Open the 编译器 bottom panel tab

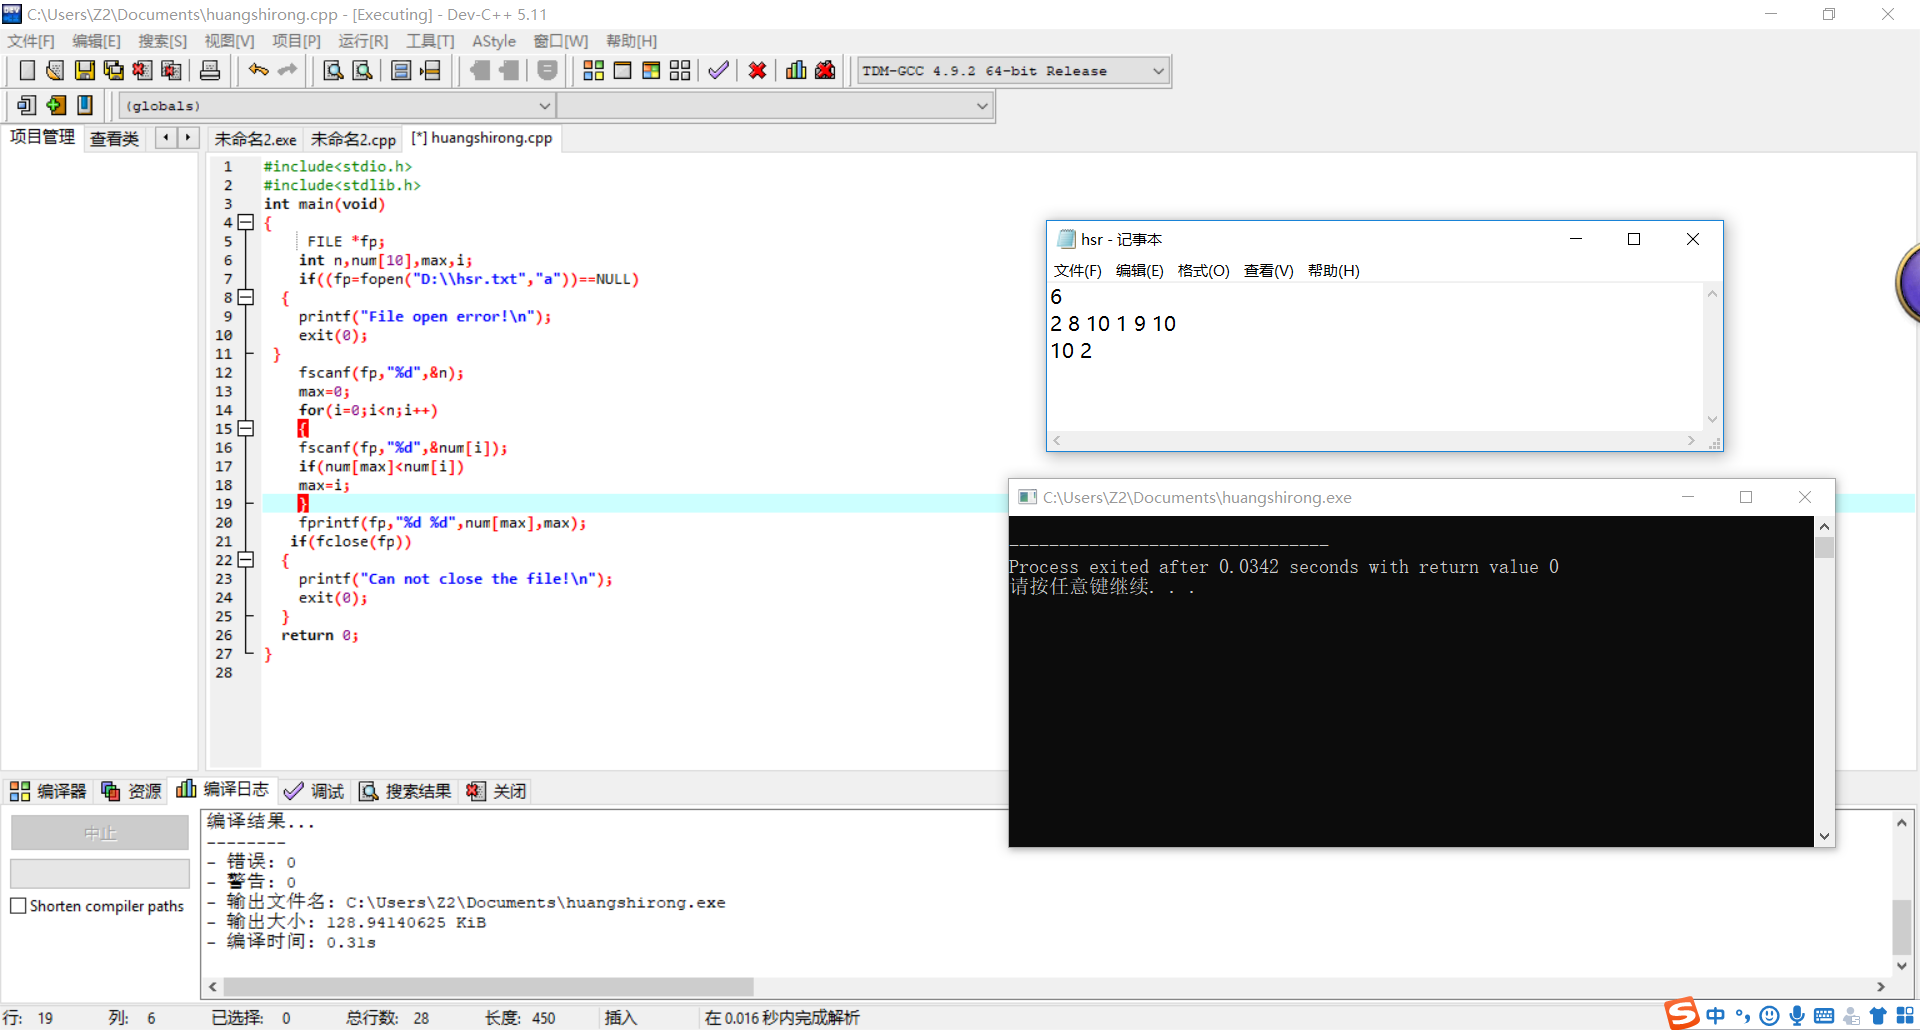[48, 791]
